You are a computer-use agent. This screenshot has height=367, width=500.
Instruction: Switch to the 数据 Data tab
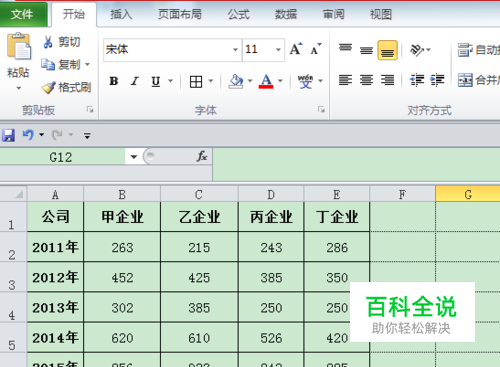coord(286,14)
